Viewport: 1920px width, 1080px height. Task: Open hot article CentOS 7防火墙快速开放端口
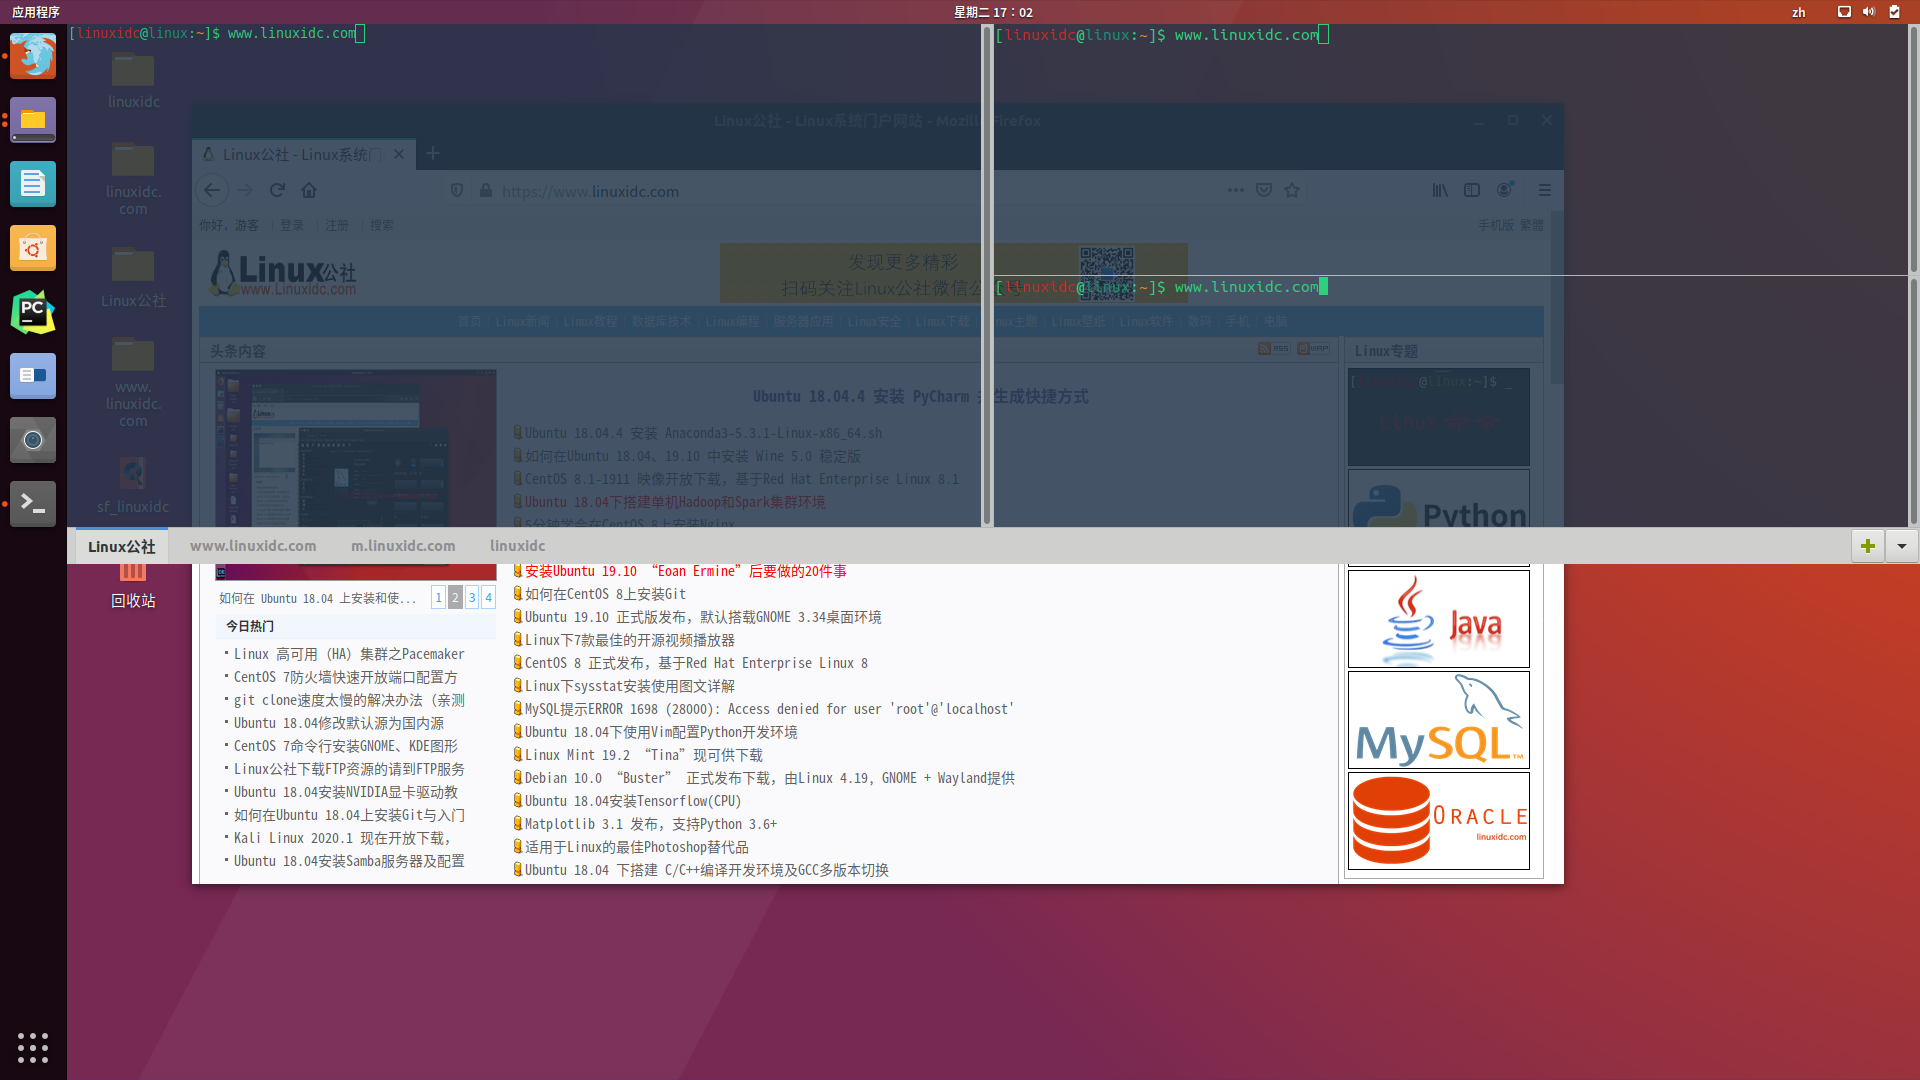tap(345, 677)
